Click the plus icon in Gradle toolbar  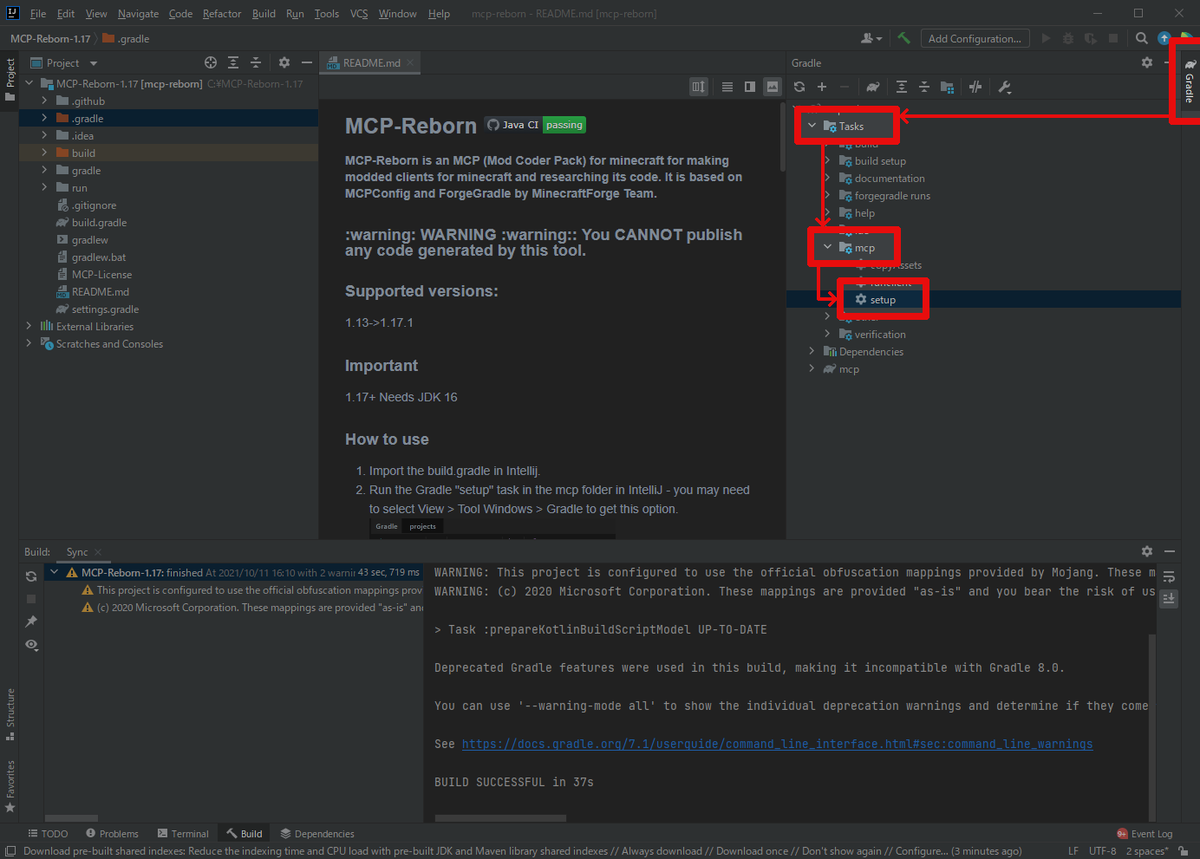point(822,87)
